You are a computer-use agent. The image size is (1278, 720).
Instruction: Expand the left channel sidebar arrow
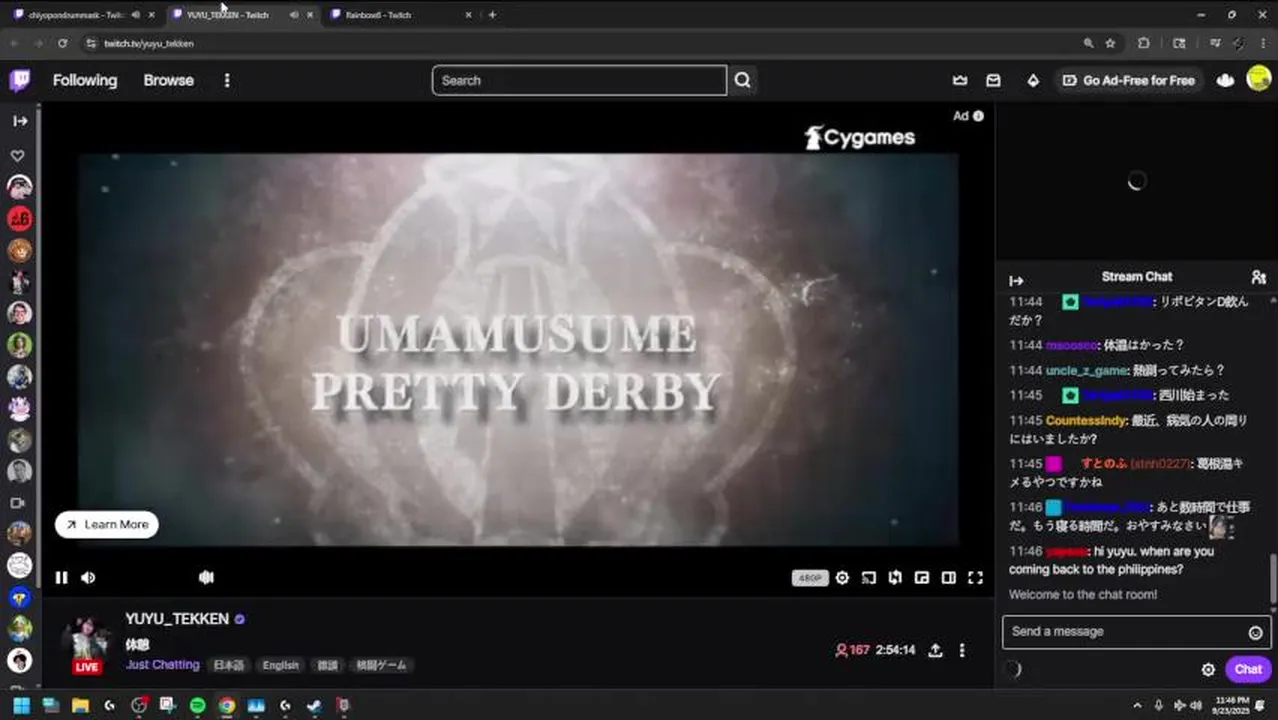click(19, 121)
